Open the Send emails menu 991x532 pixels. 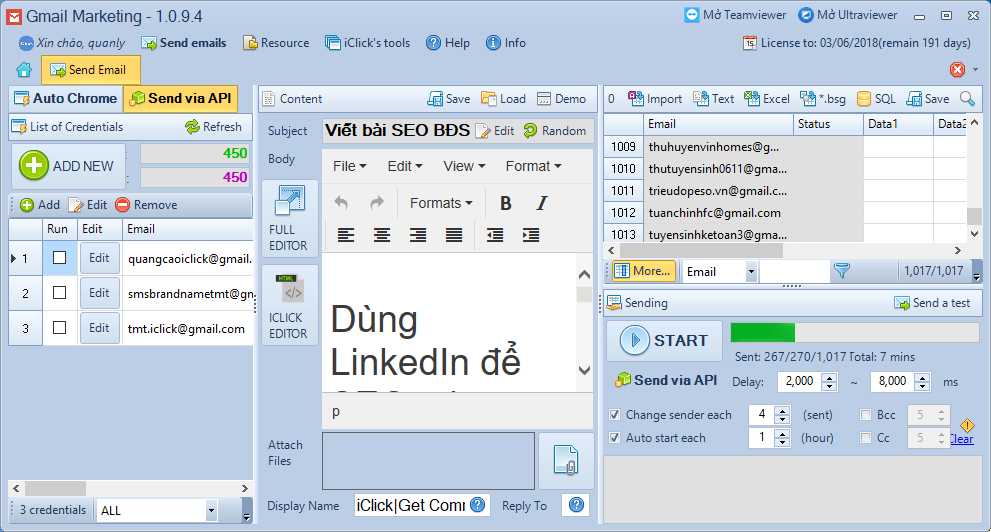pyautogui.click(x=184, y=43)
